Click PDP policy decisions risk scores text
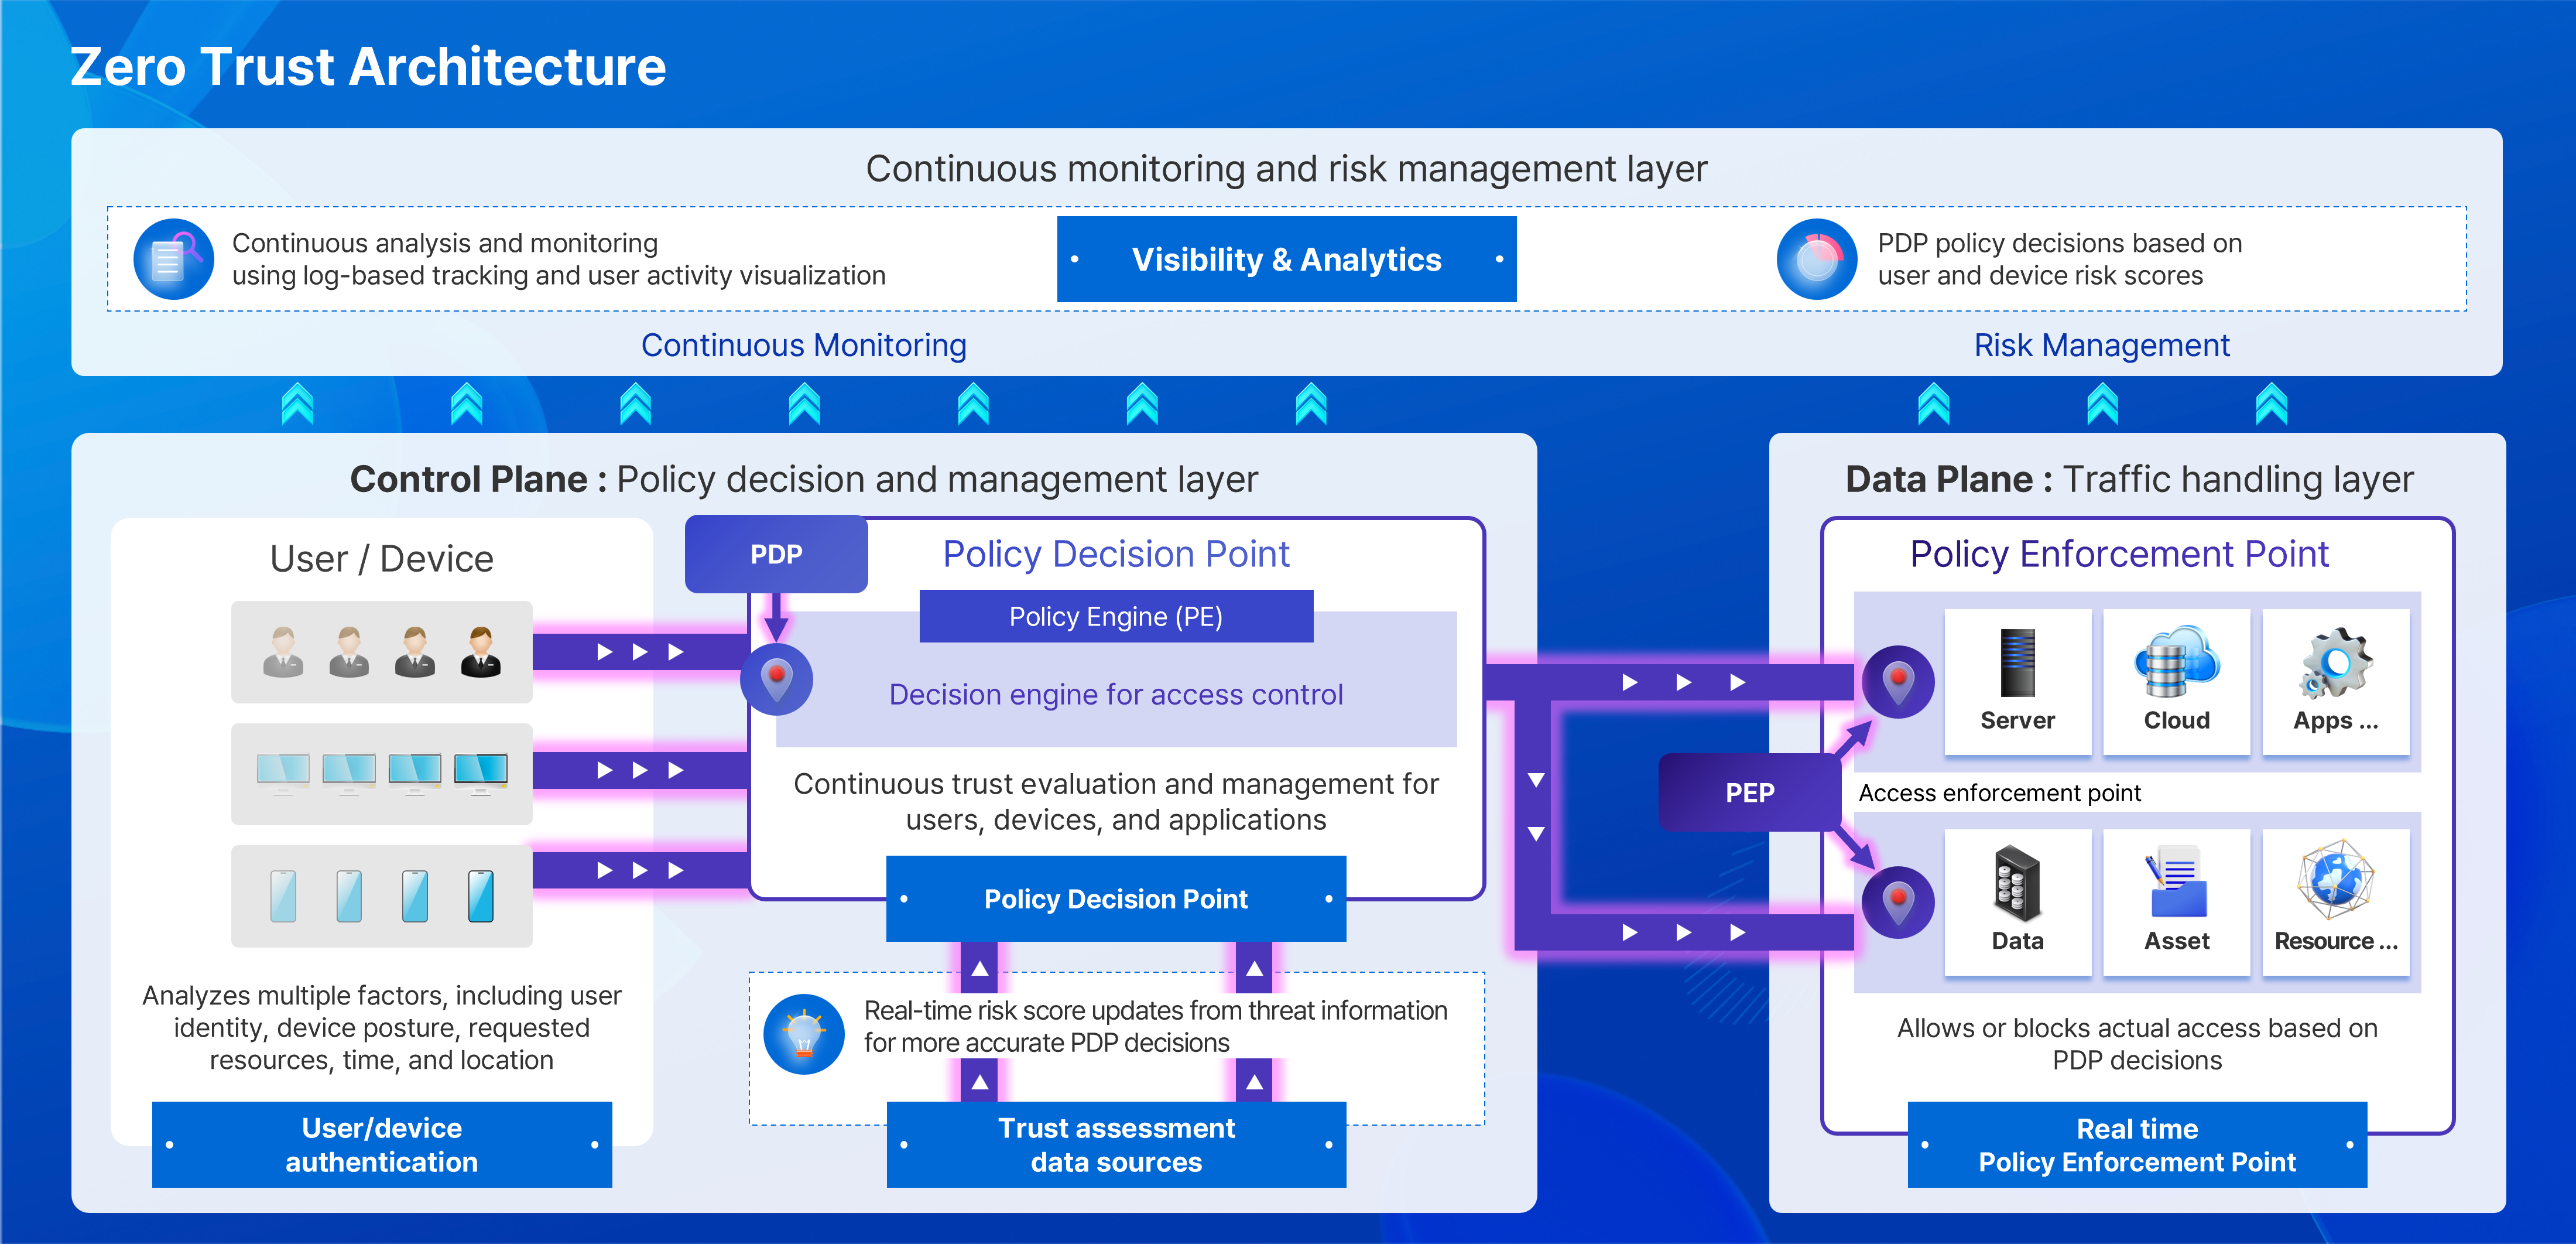 pyautogui.click(x=2060, y=259)
